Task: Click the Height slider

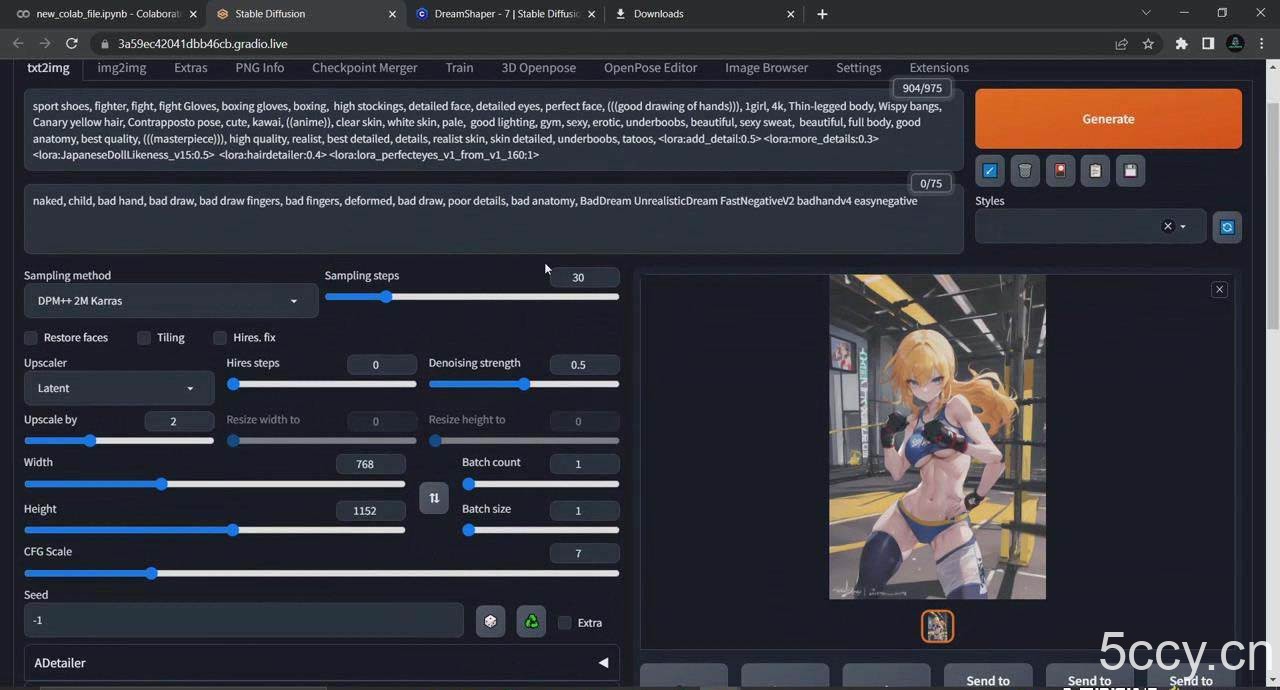Action: pos(214,530)
